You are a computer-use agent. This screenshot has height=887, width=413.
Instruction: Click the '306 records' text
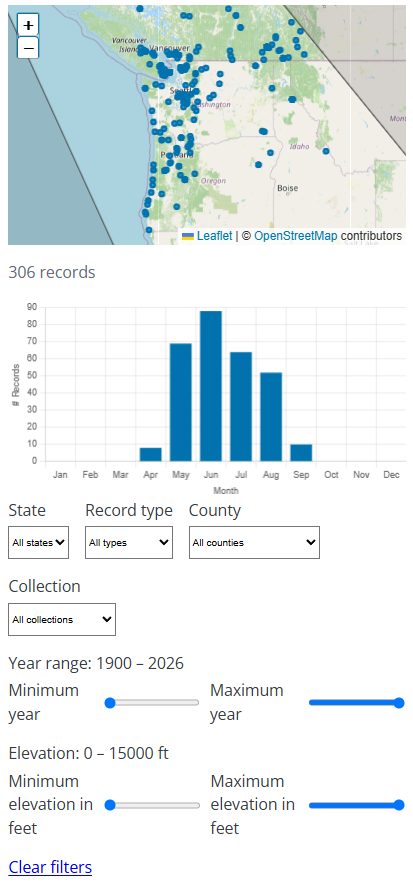(x=52, y=272)
